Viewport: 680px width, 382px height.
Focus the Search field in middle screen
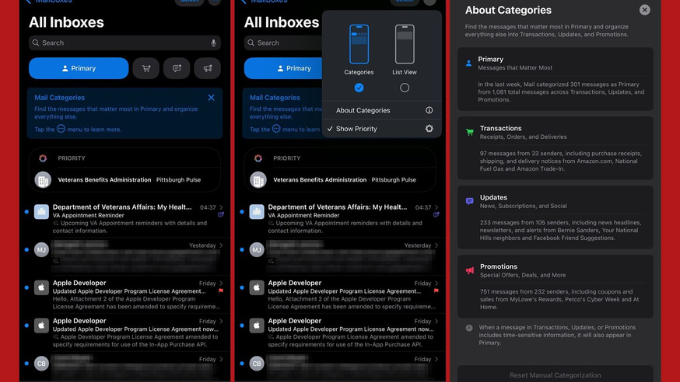coord(283,43)
